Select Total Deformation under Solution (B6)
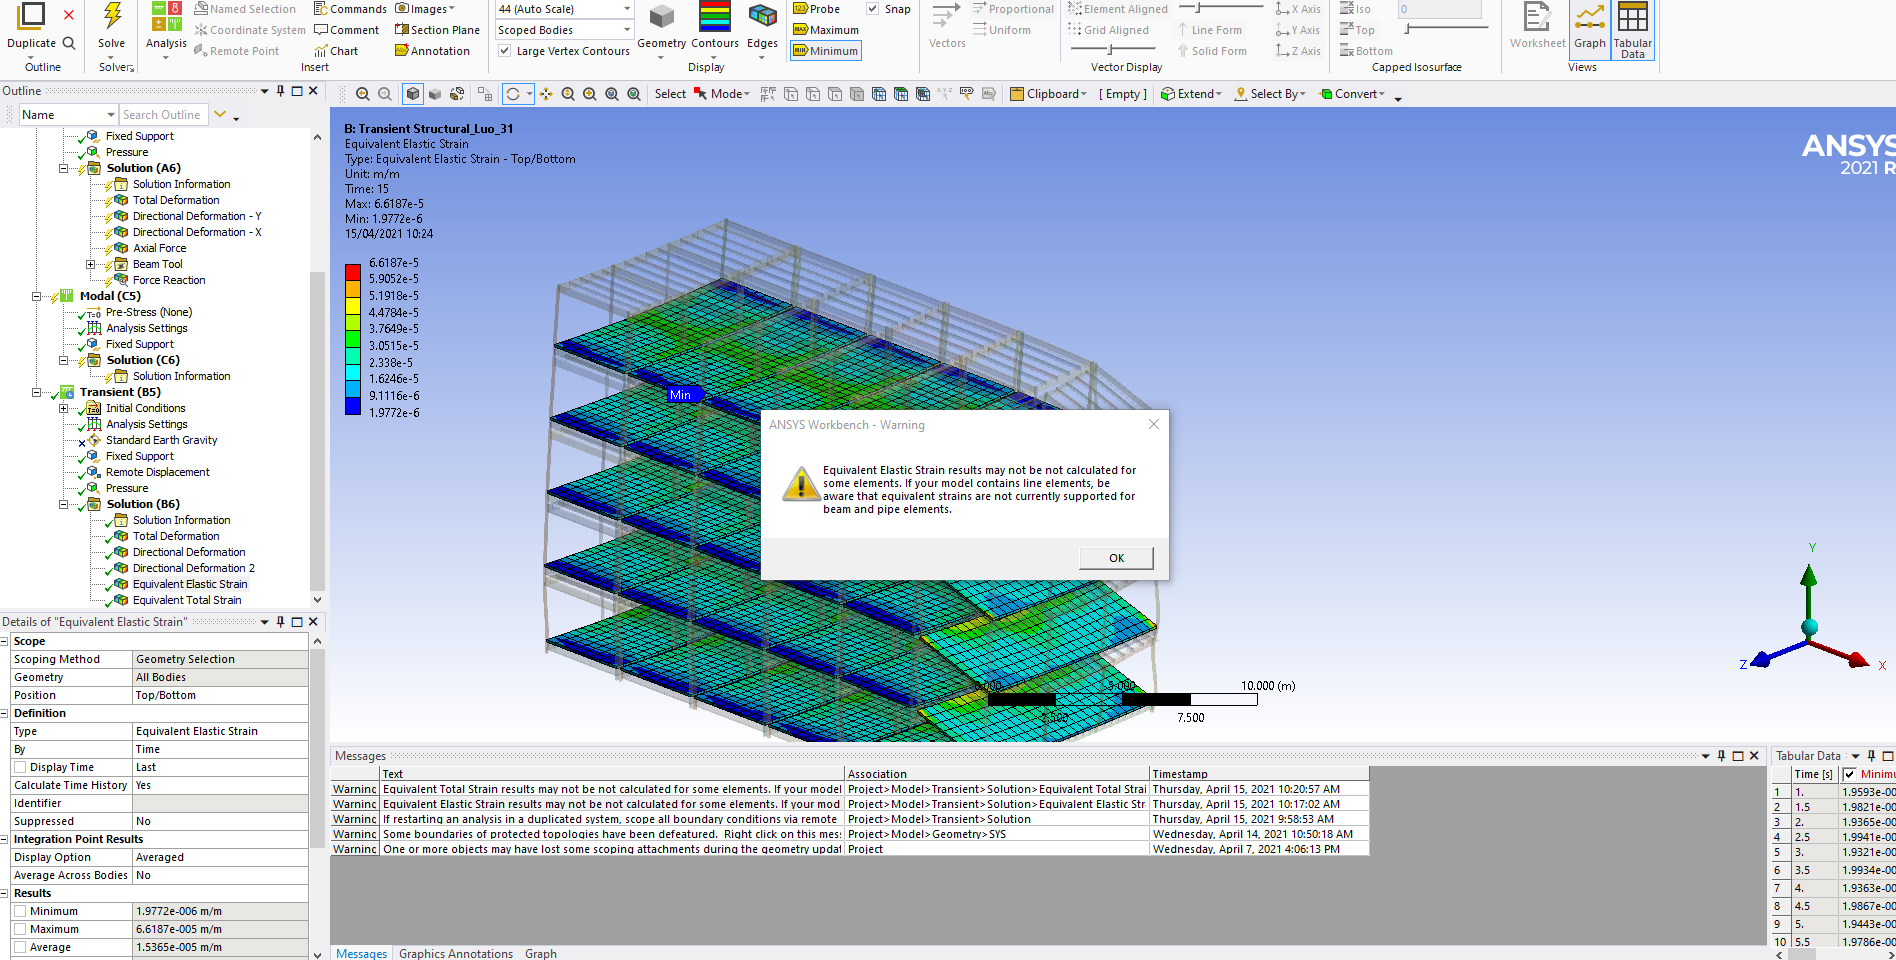 click(x=176, y=536)
